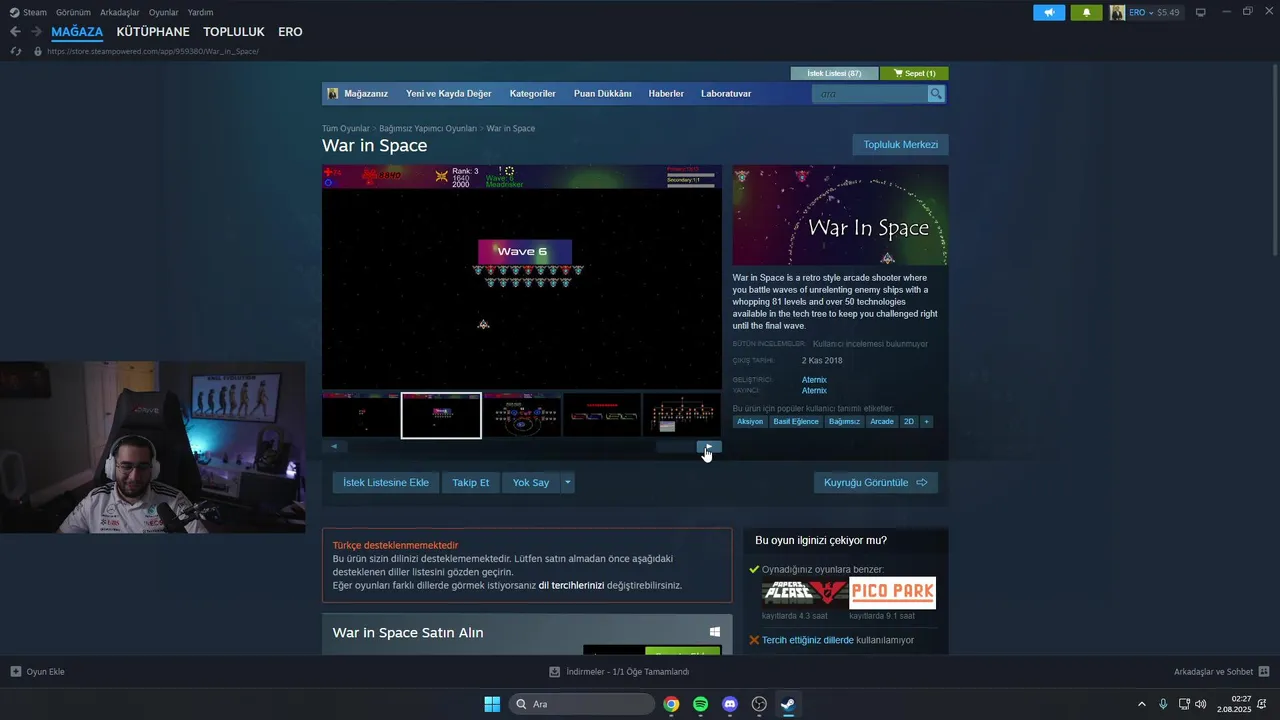This screenshot has height=720, width=1280.
Task: Open Yeni ve Kayda Değer menu
Action: click(449, 93)
